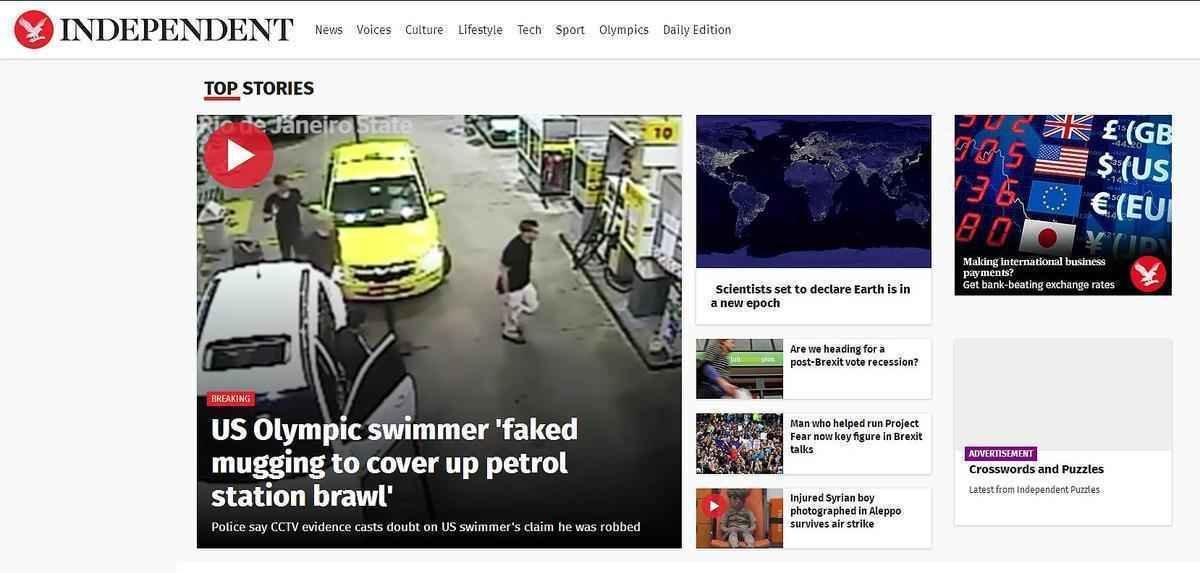1200x573 pixels.
Task: Open the Daily Edition link
Action: click(697, 30)
